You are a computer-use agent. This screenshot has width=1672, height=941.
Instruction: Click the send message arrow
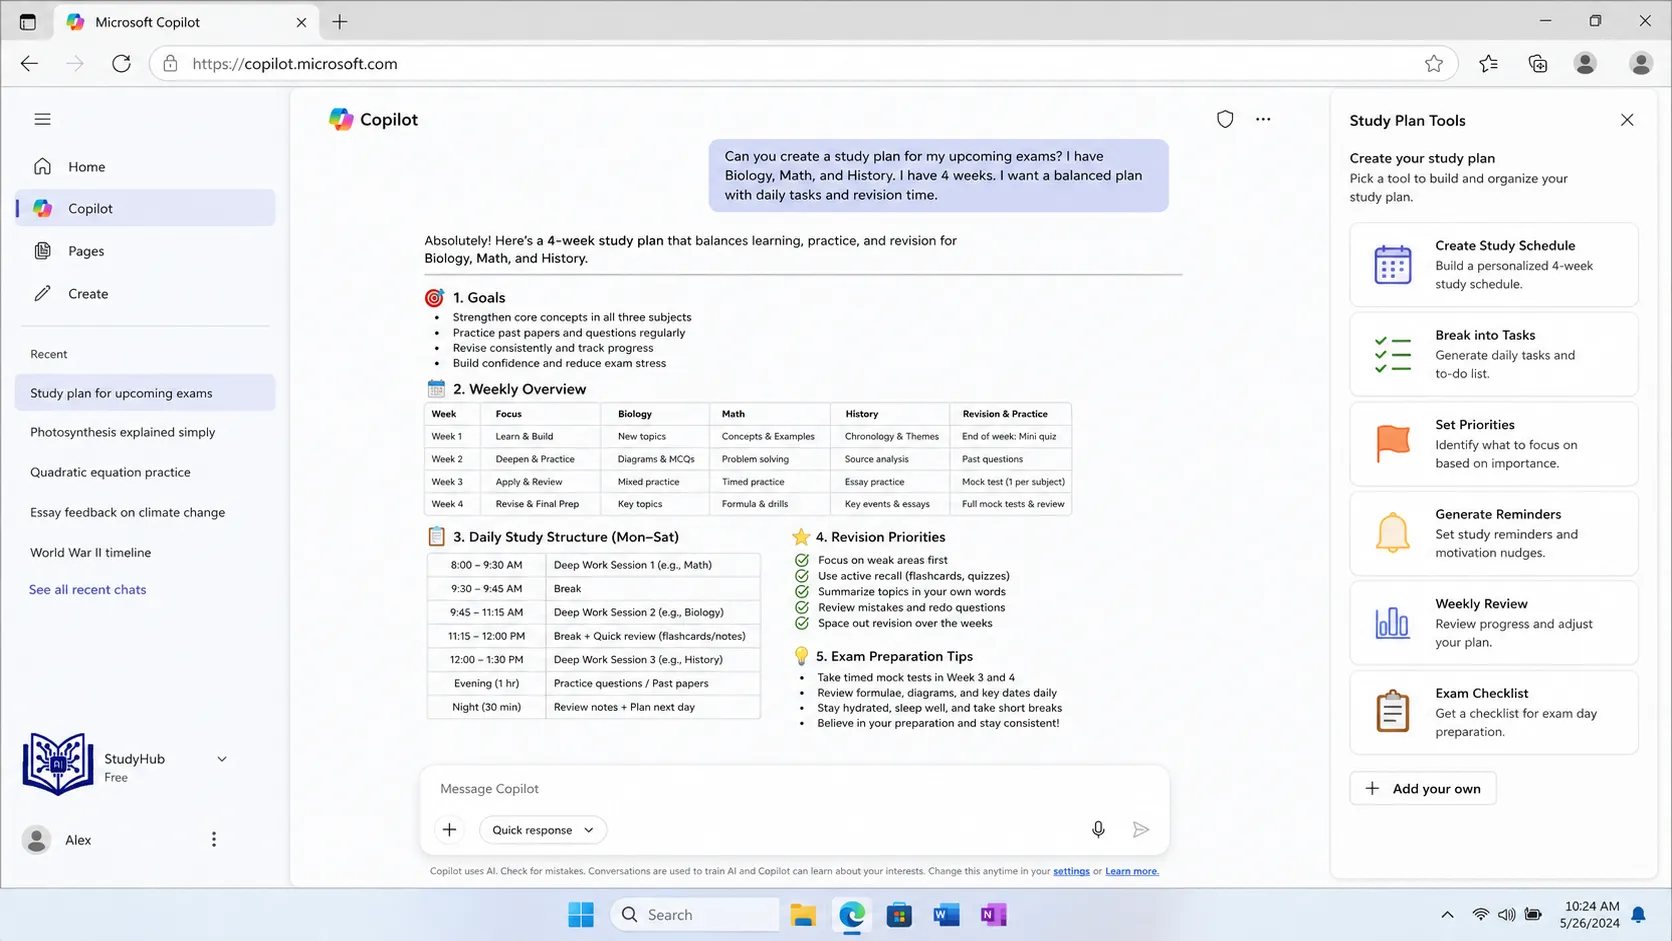point(1141,829)
